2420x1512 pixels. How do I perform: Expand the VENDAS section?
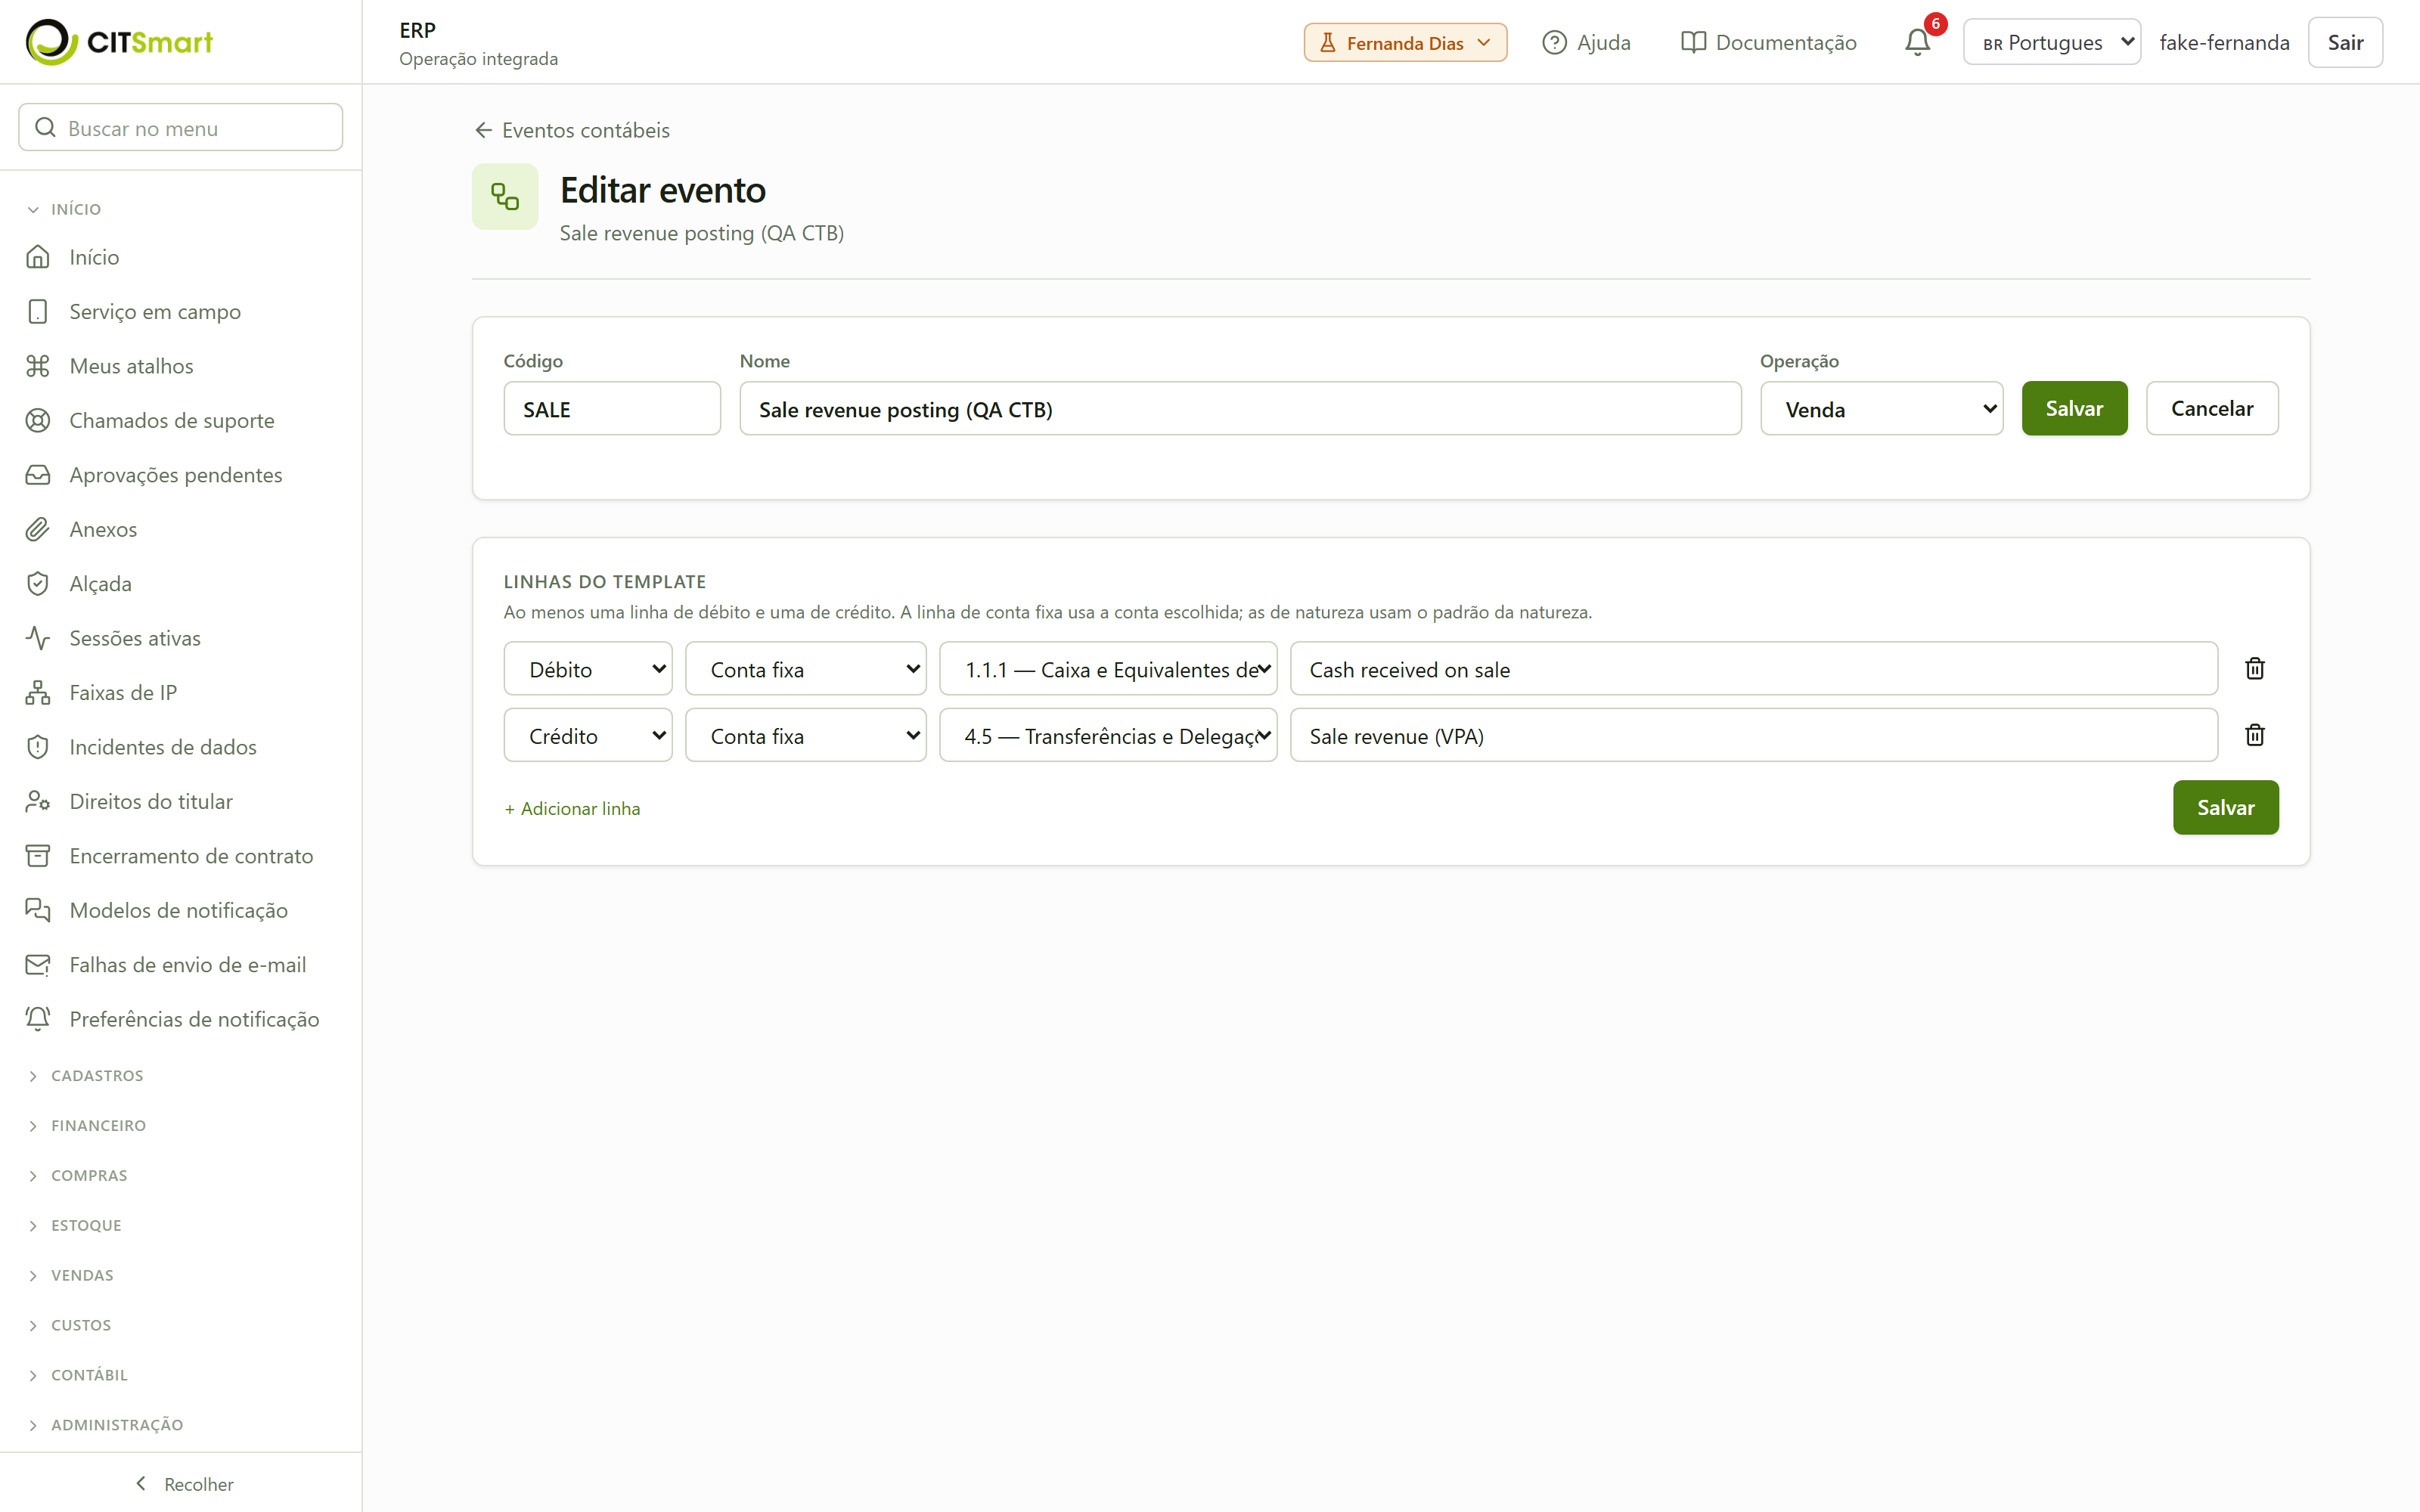point(70,1276)
